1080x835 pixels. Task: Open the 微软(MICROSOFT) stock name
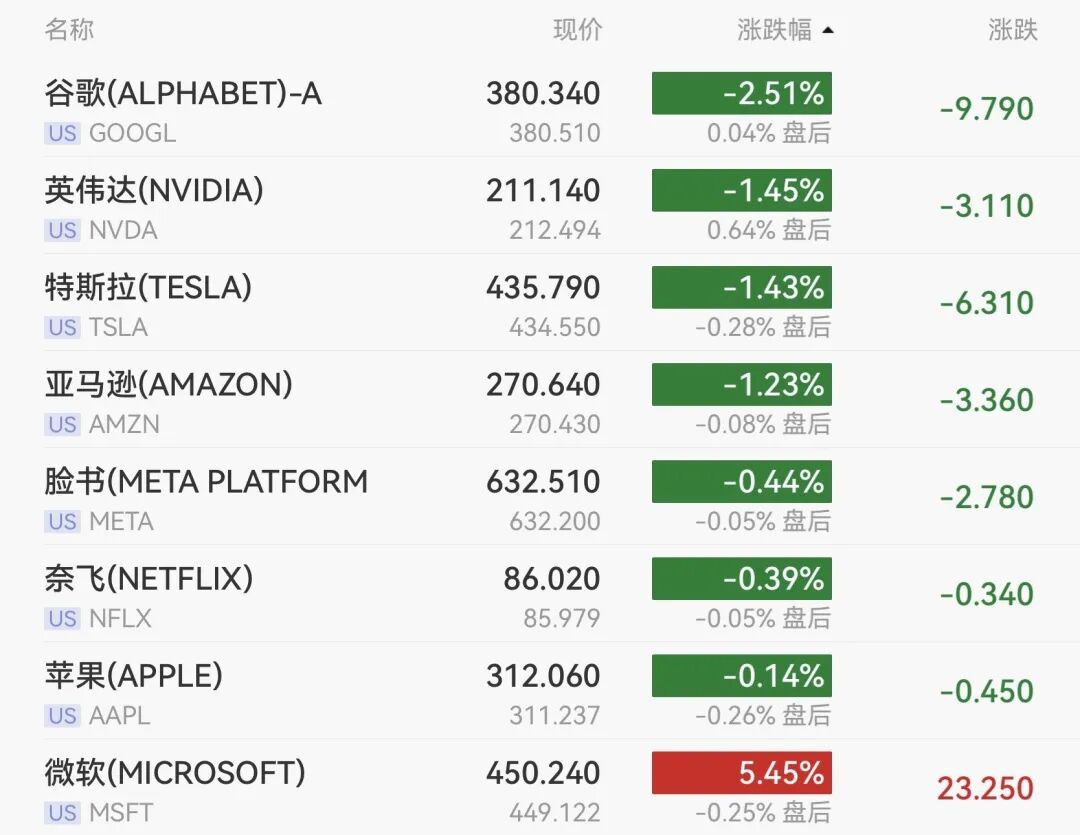(x=175, y=773)
